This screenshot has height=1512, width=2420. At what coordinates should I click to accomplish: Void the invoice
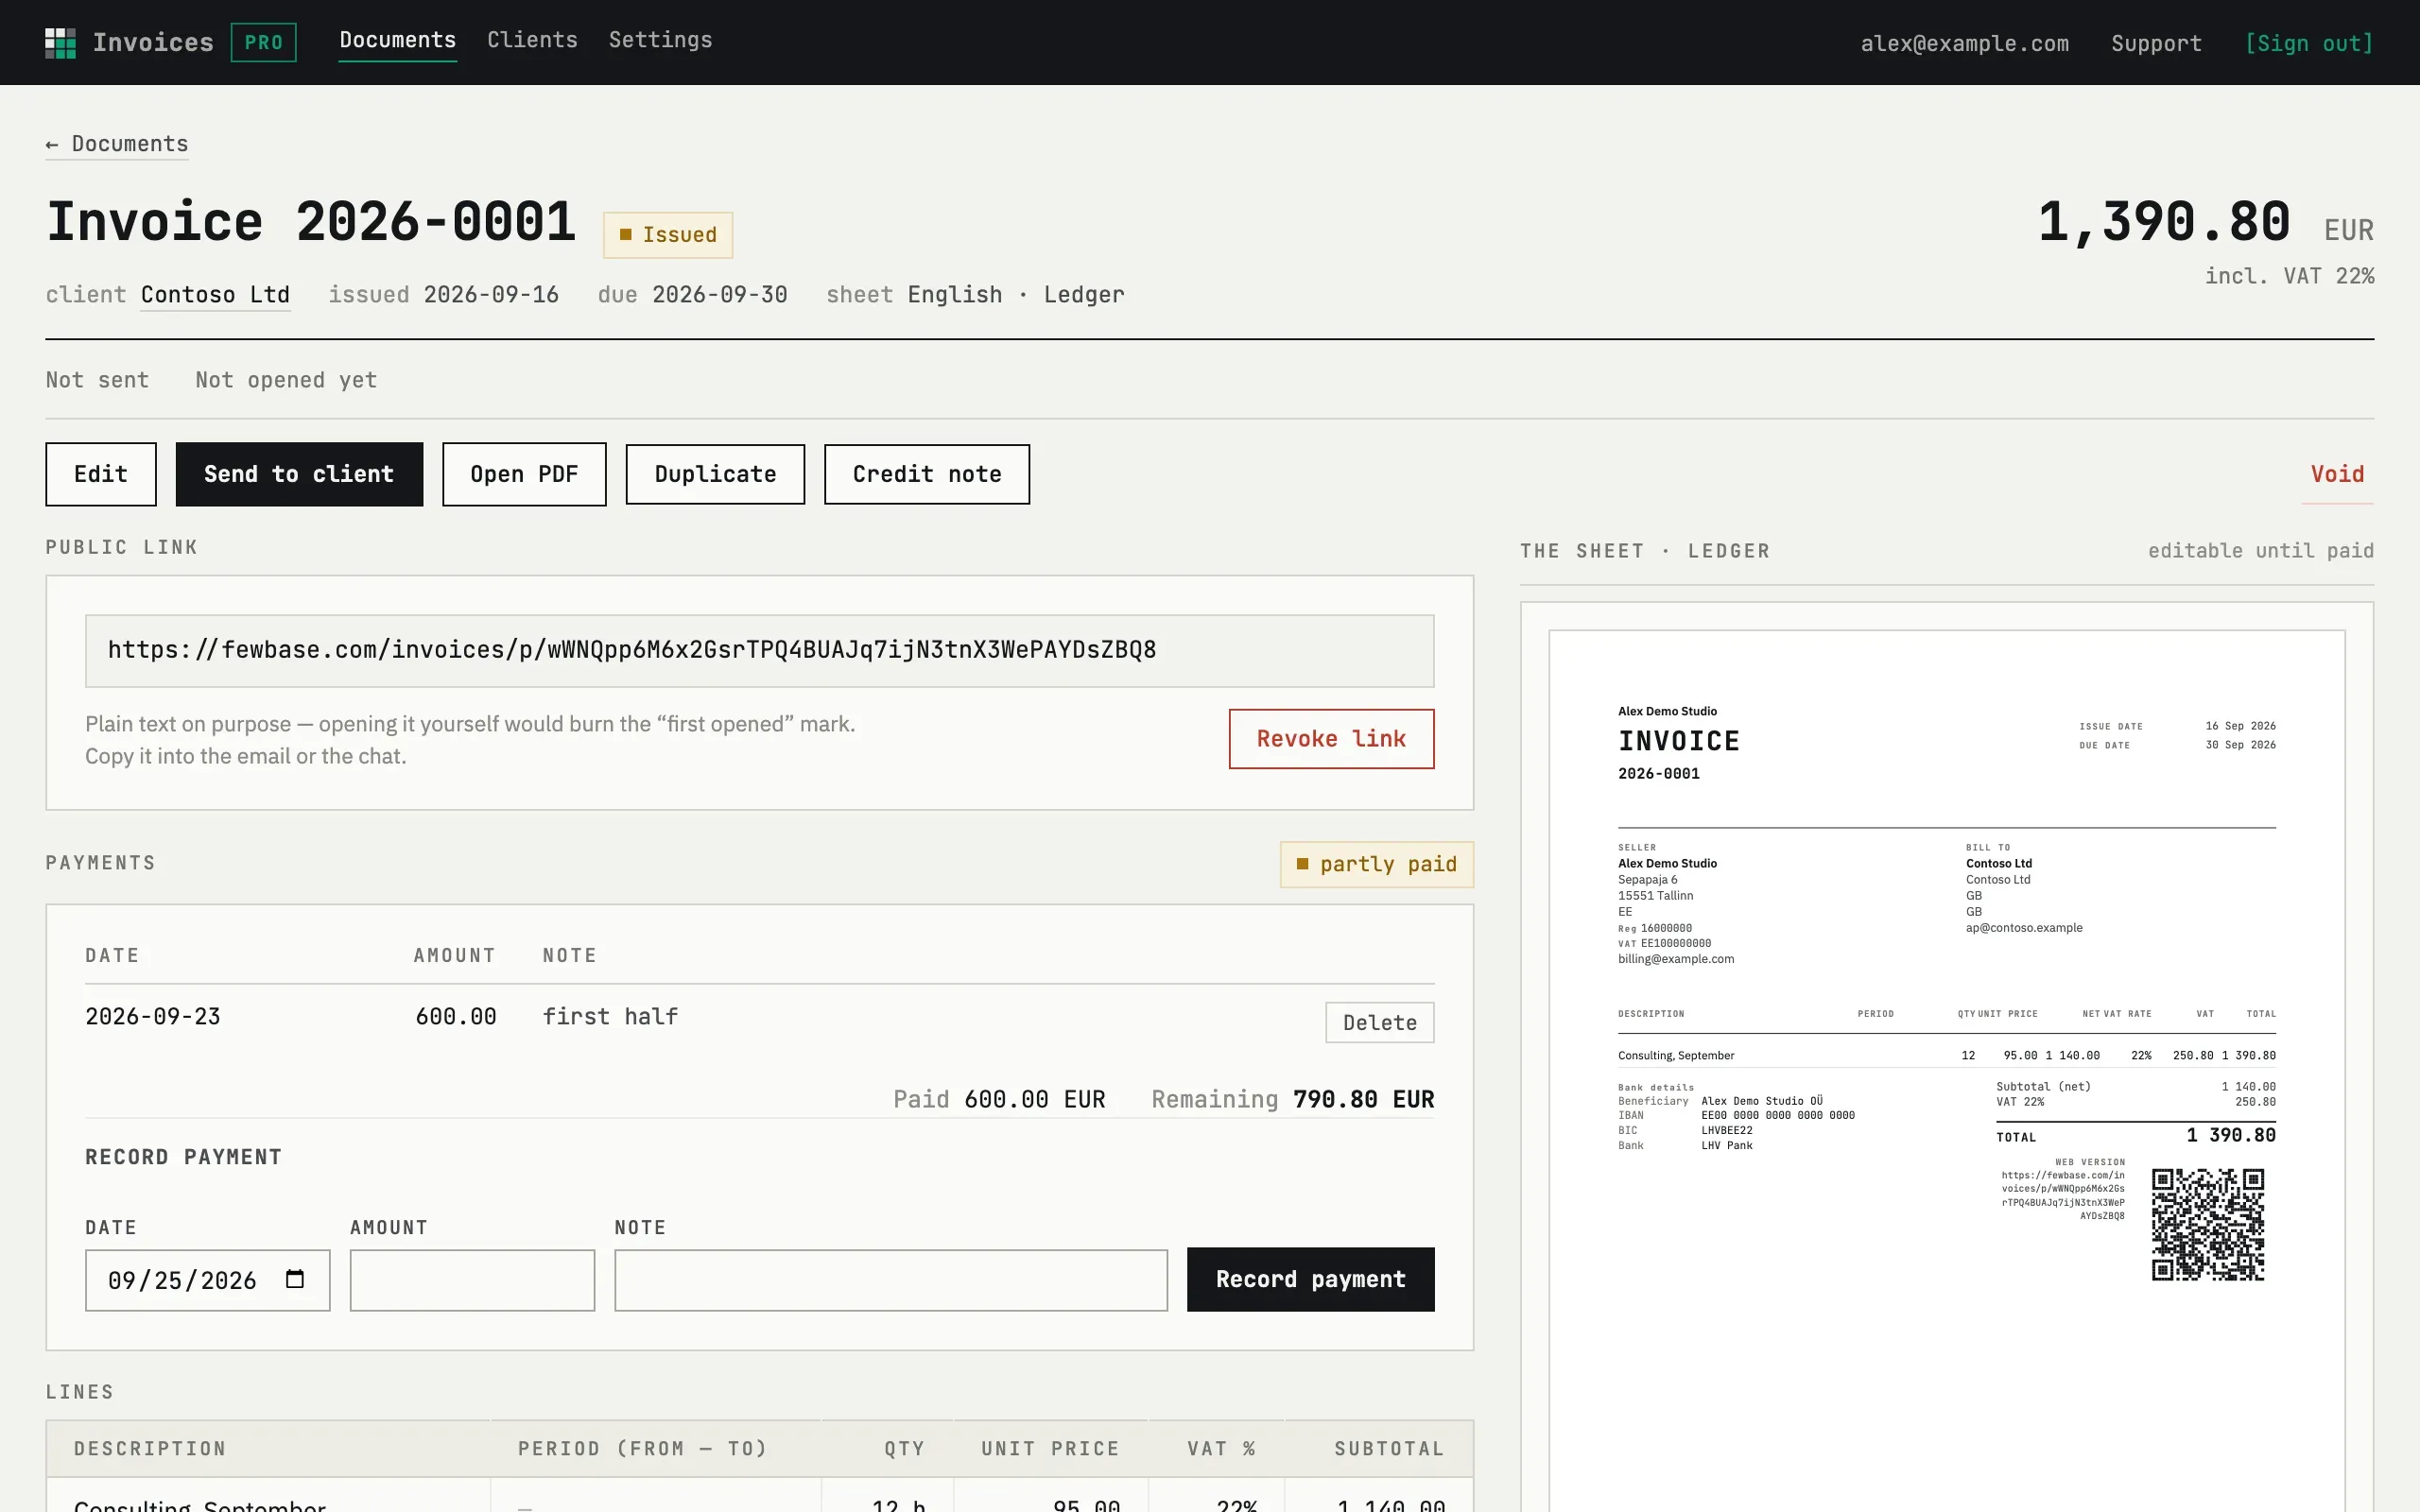pyautogui.click(x=2337, y=474)
